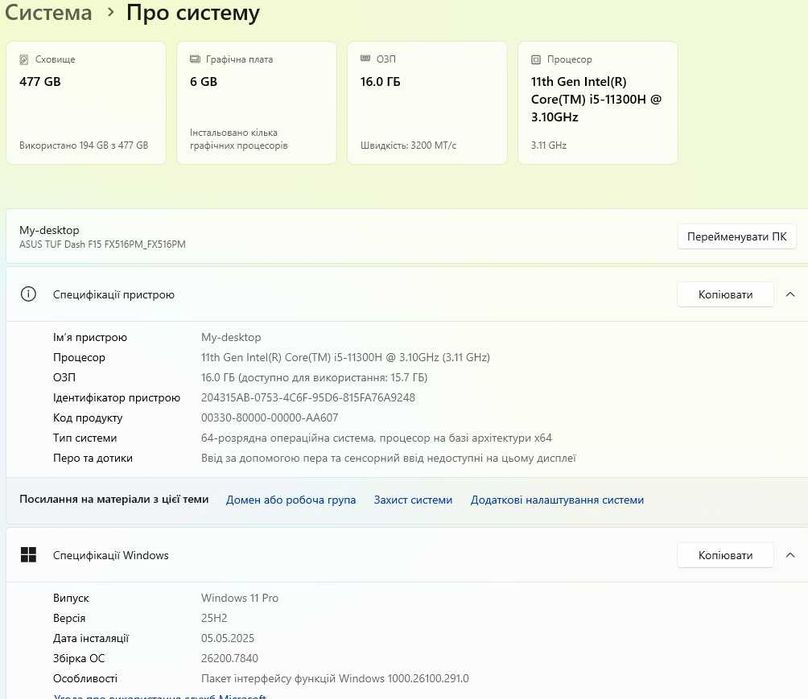Image resolution: width=808 pixels, height=699 pixels.
Task: Collapse the Специфікації Windows section chevron
Action: [790, 555]
